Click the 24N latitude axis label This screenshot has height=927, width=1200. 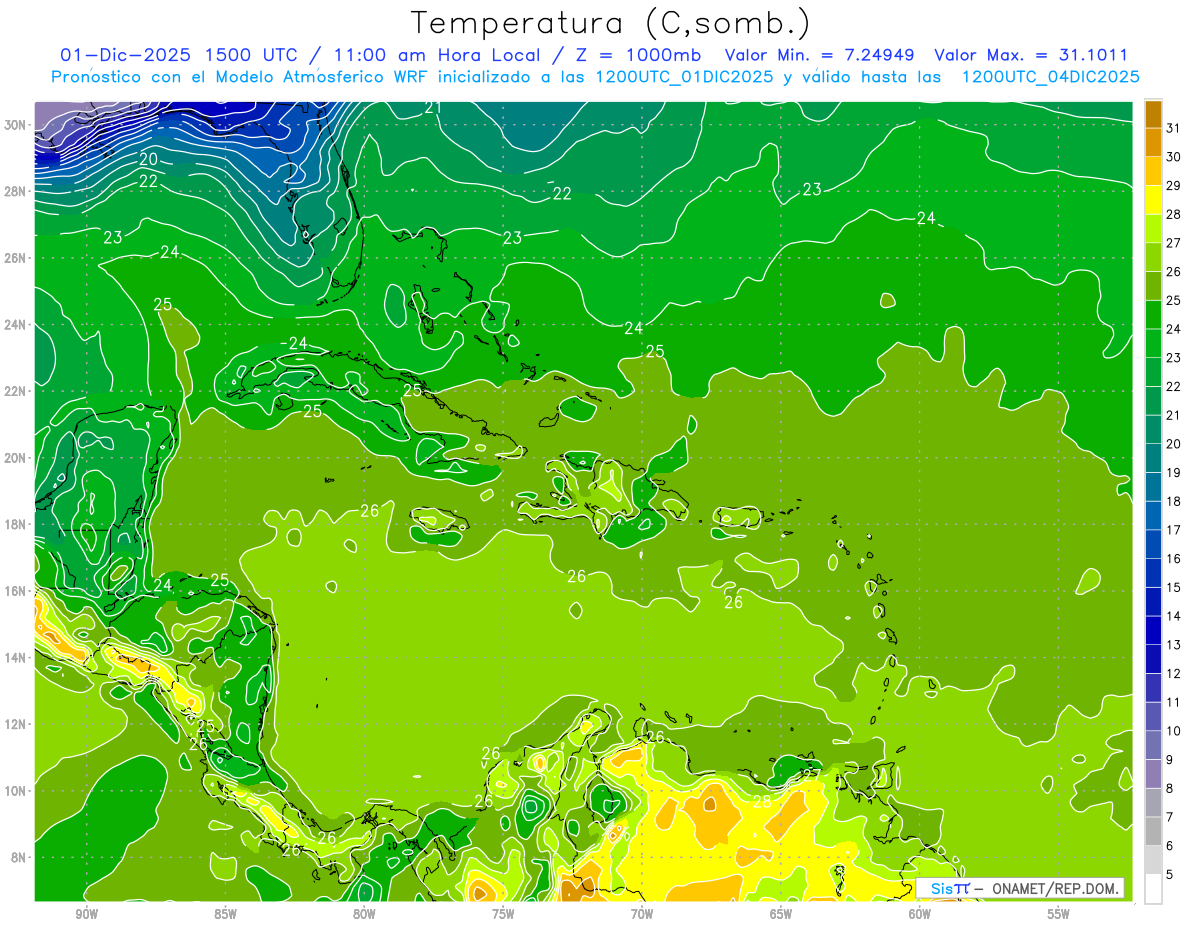(x=16, y=325)
